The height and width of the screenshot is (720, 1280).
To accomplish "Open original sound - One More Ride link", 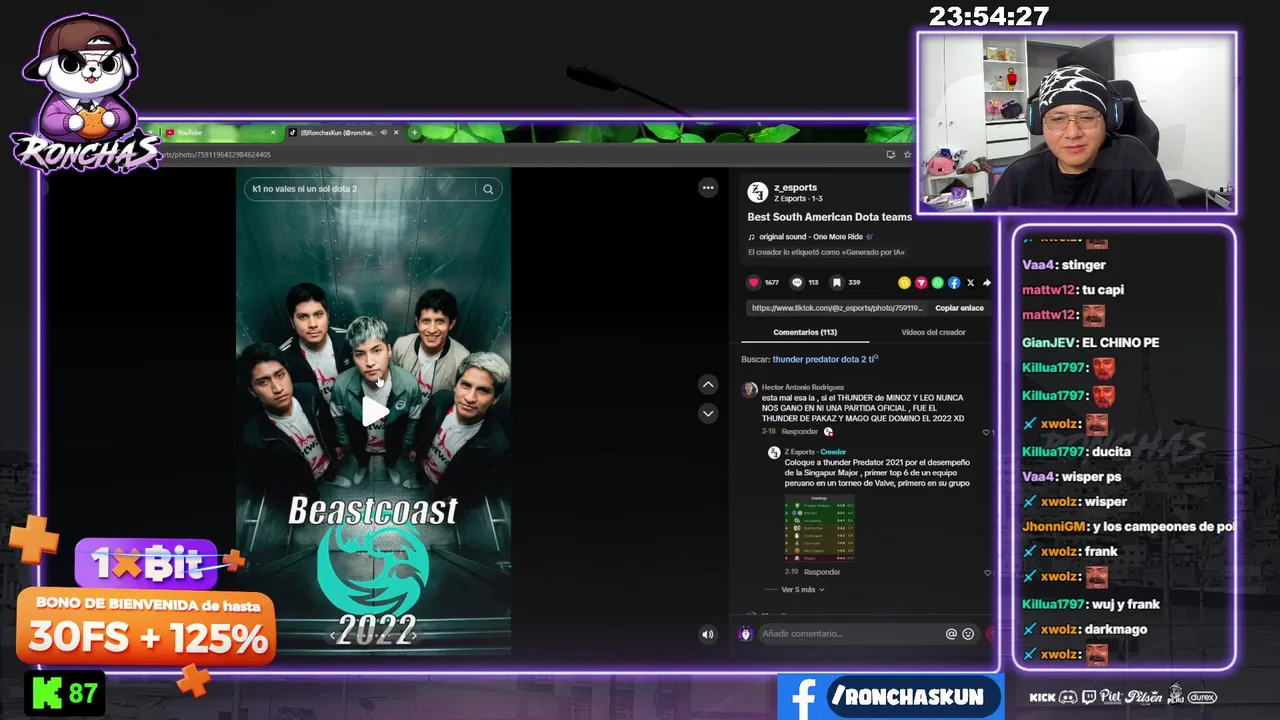I will (810, 237).
